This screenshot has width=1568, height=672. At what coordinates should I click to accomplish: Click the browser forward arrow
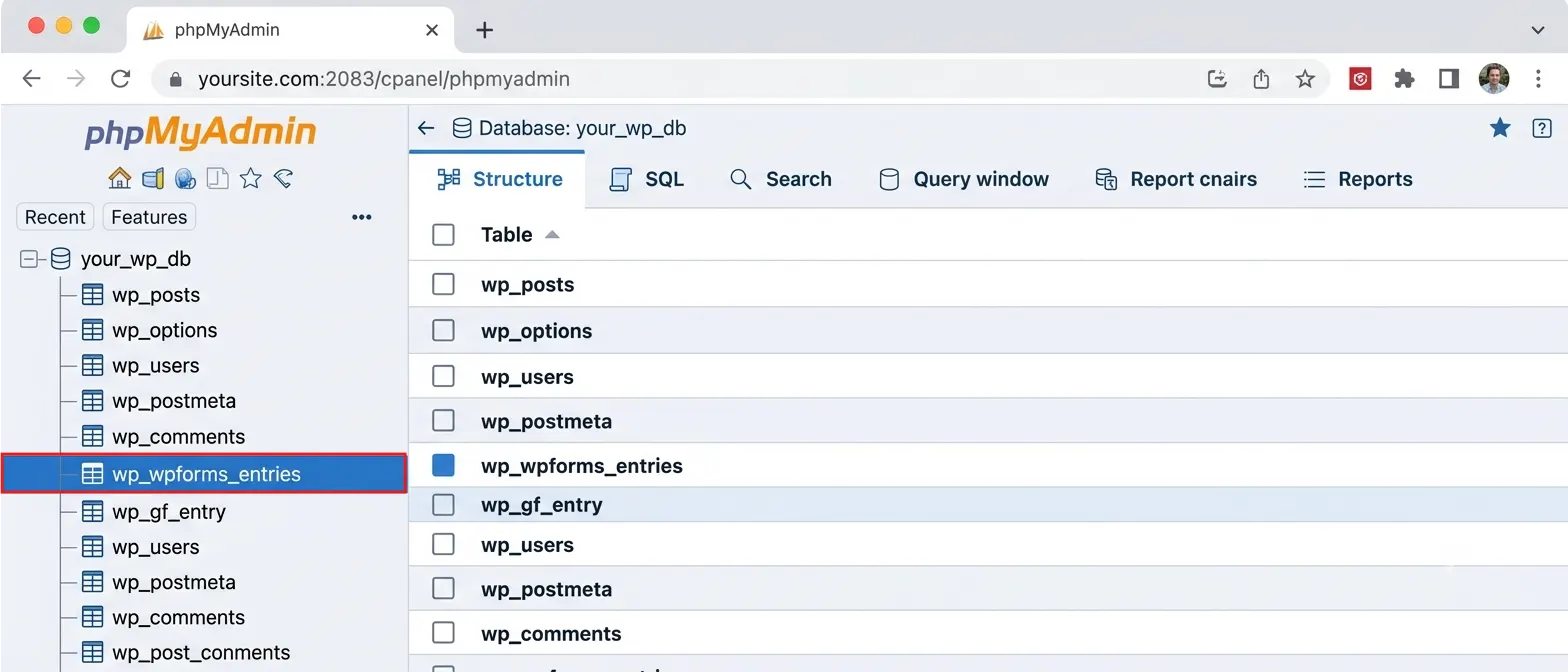(76, 79)
